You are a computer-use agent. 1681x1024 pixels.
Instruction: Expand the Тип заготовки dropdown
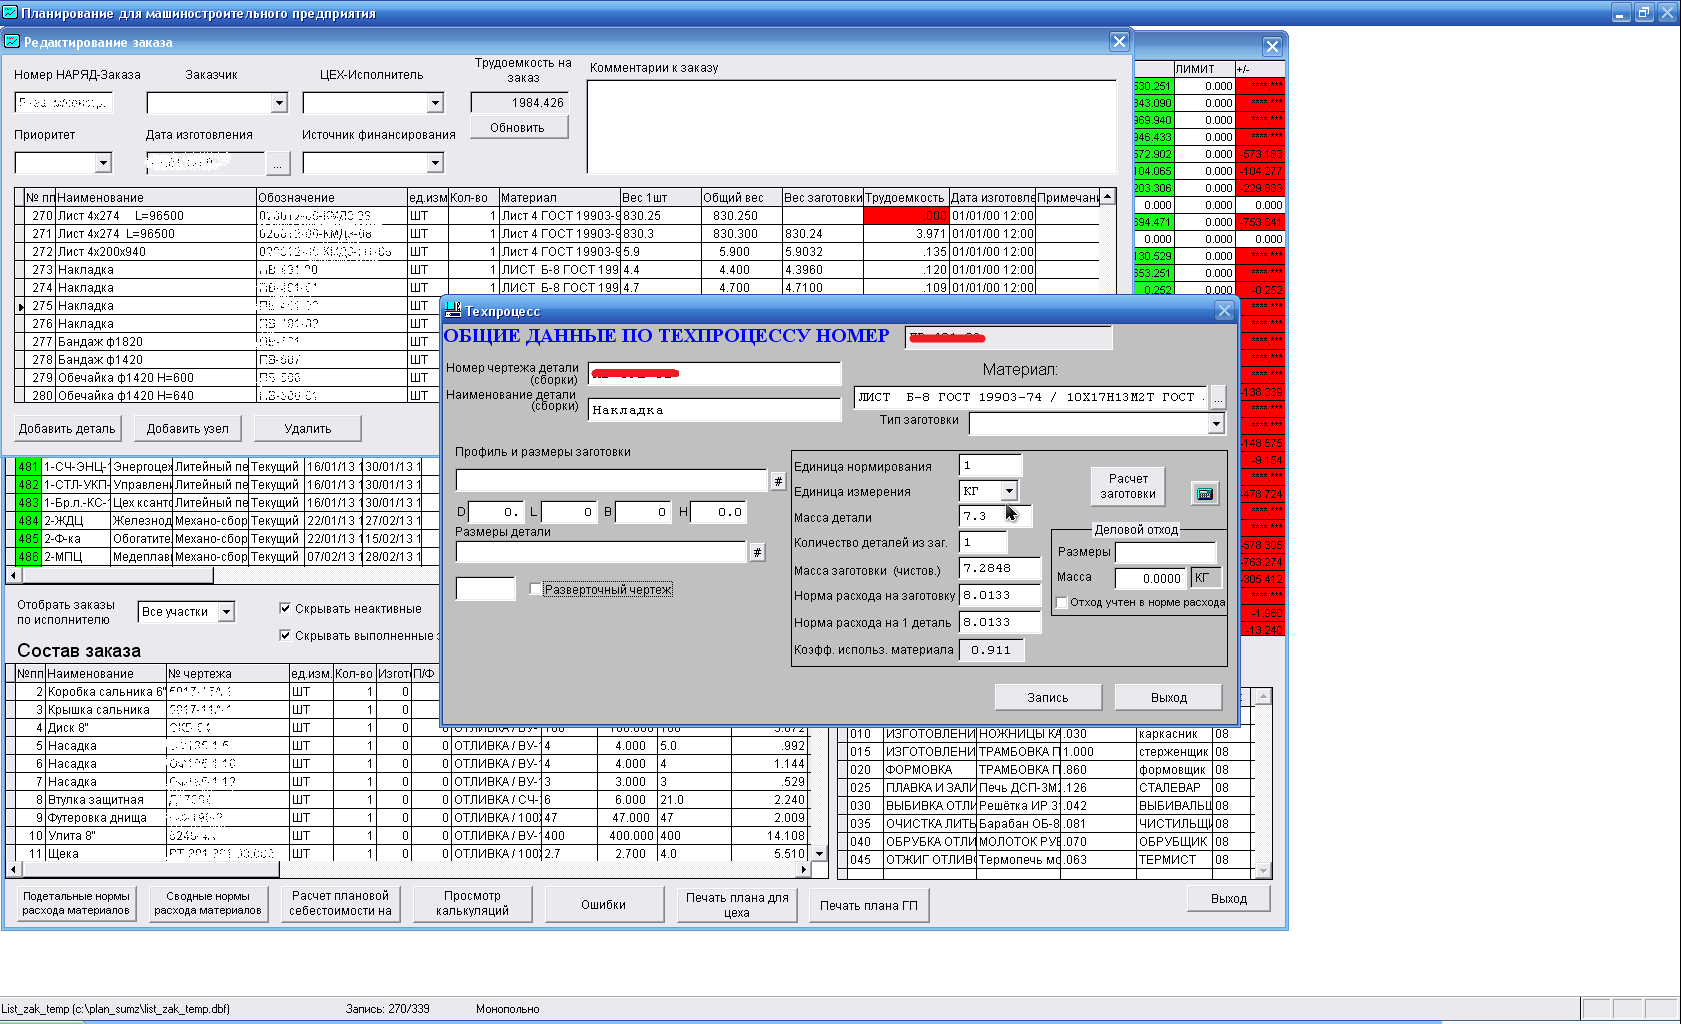pyautogui.click(x=1216, y=424)
